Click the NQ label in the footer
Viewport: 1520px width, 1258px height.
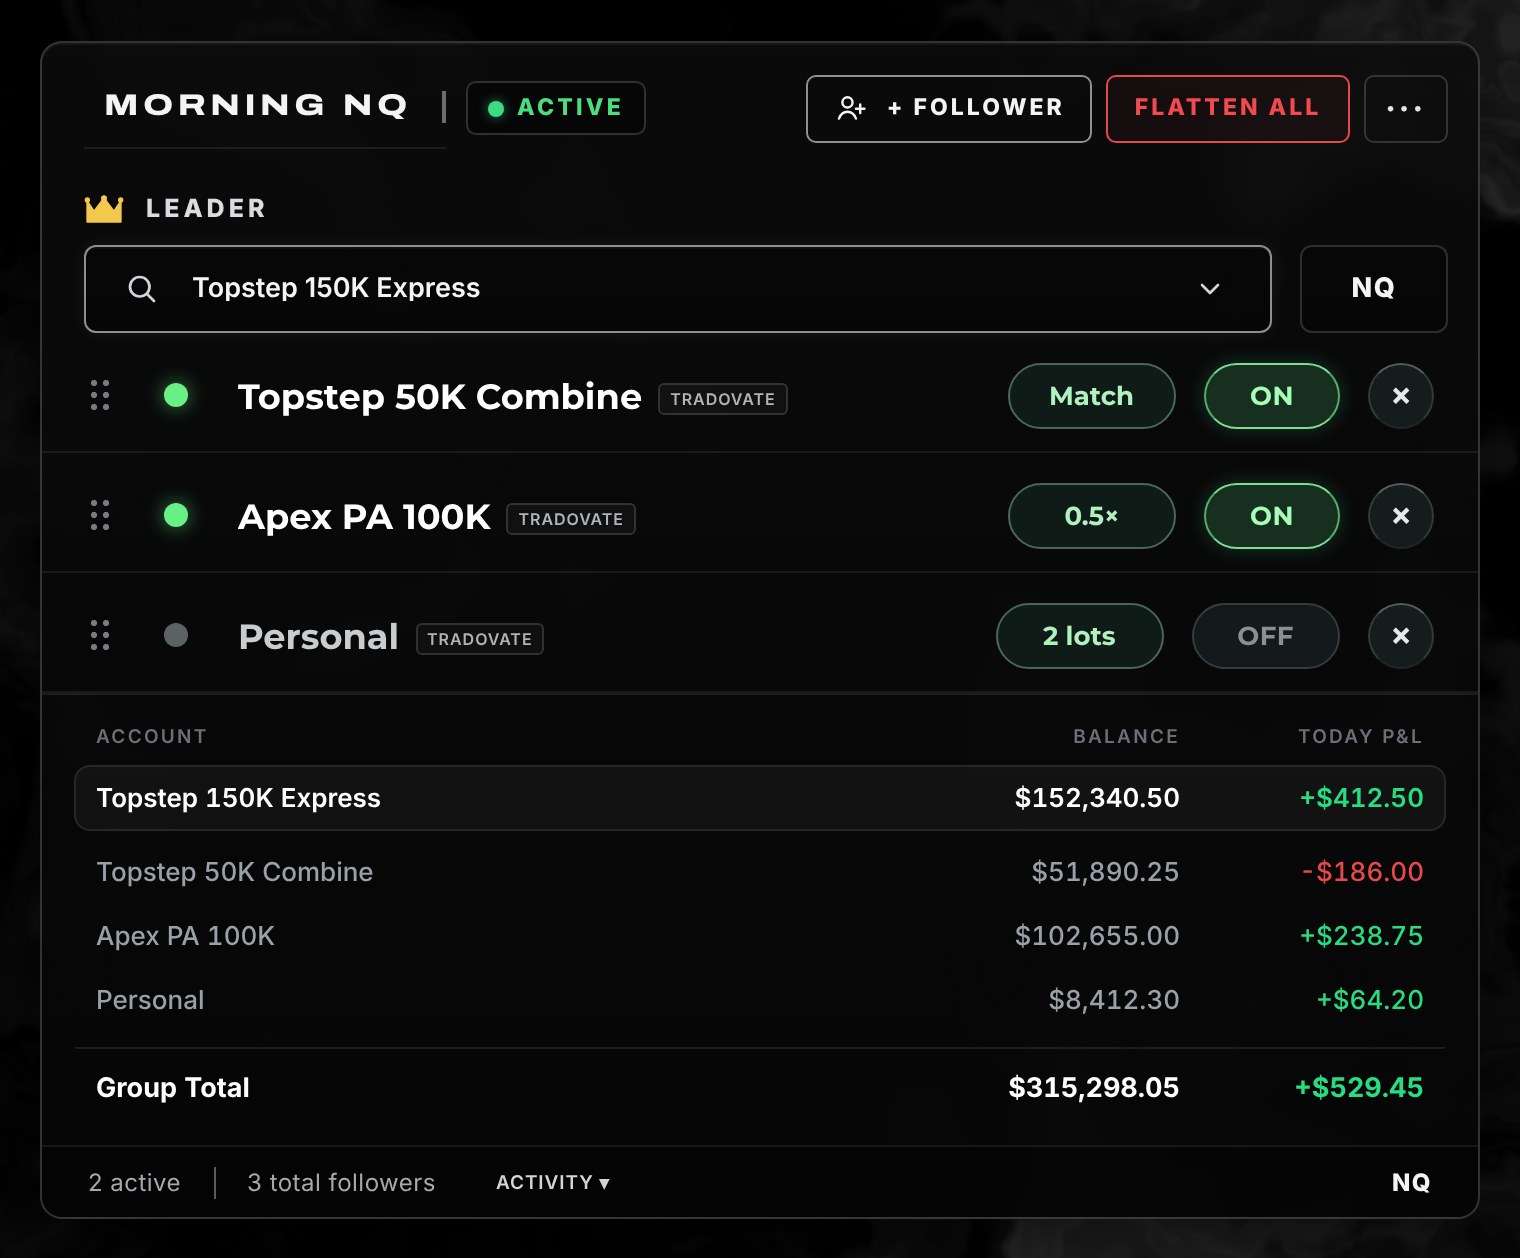coord(1411,1183)
